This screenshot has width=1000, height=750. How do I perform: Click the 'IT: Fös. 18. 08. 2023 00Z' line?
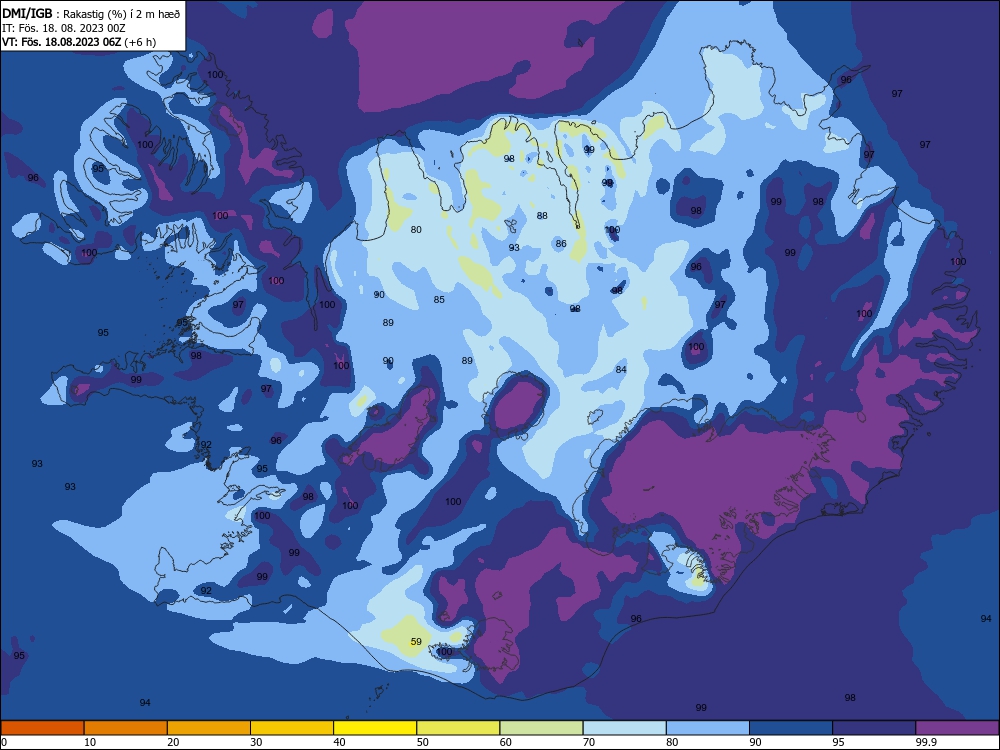(x=64, y=28)
